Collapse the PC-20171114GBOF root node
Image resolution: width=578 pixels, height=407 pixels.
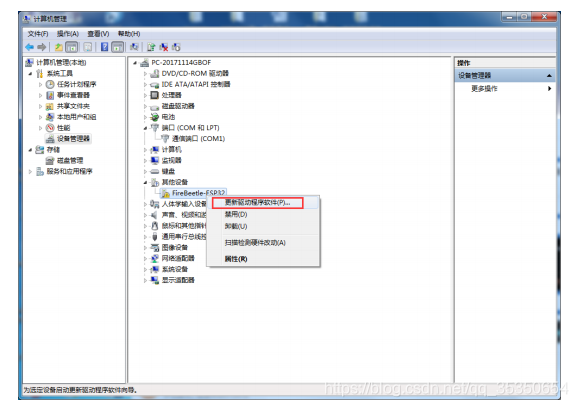(135, 63)
